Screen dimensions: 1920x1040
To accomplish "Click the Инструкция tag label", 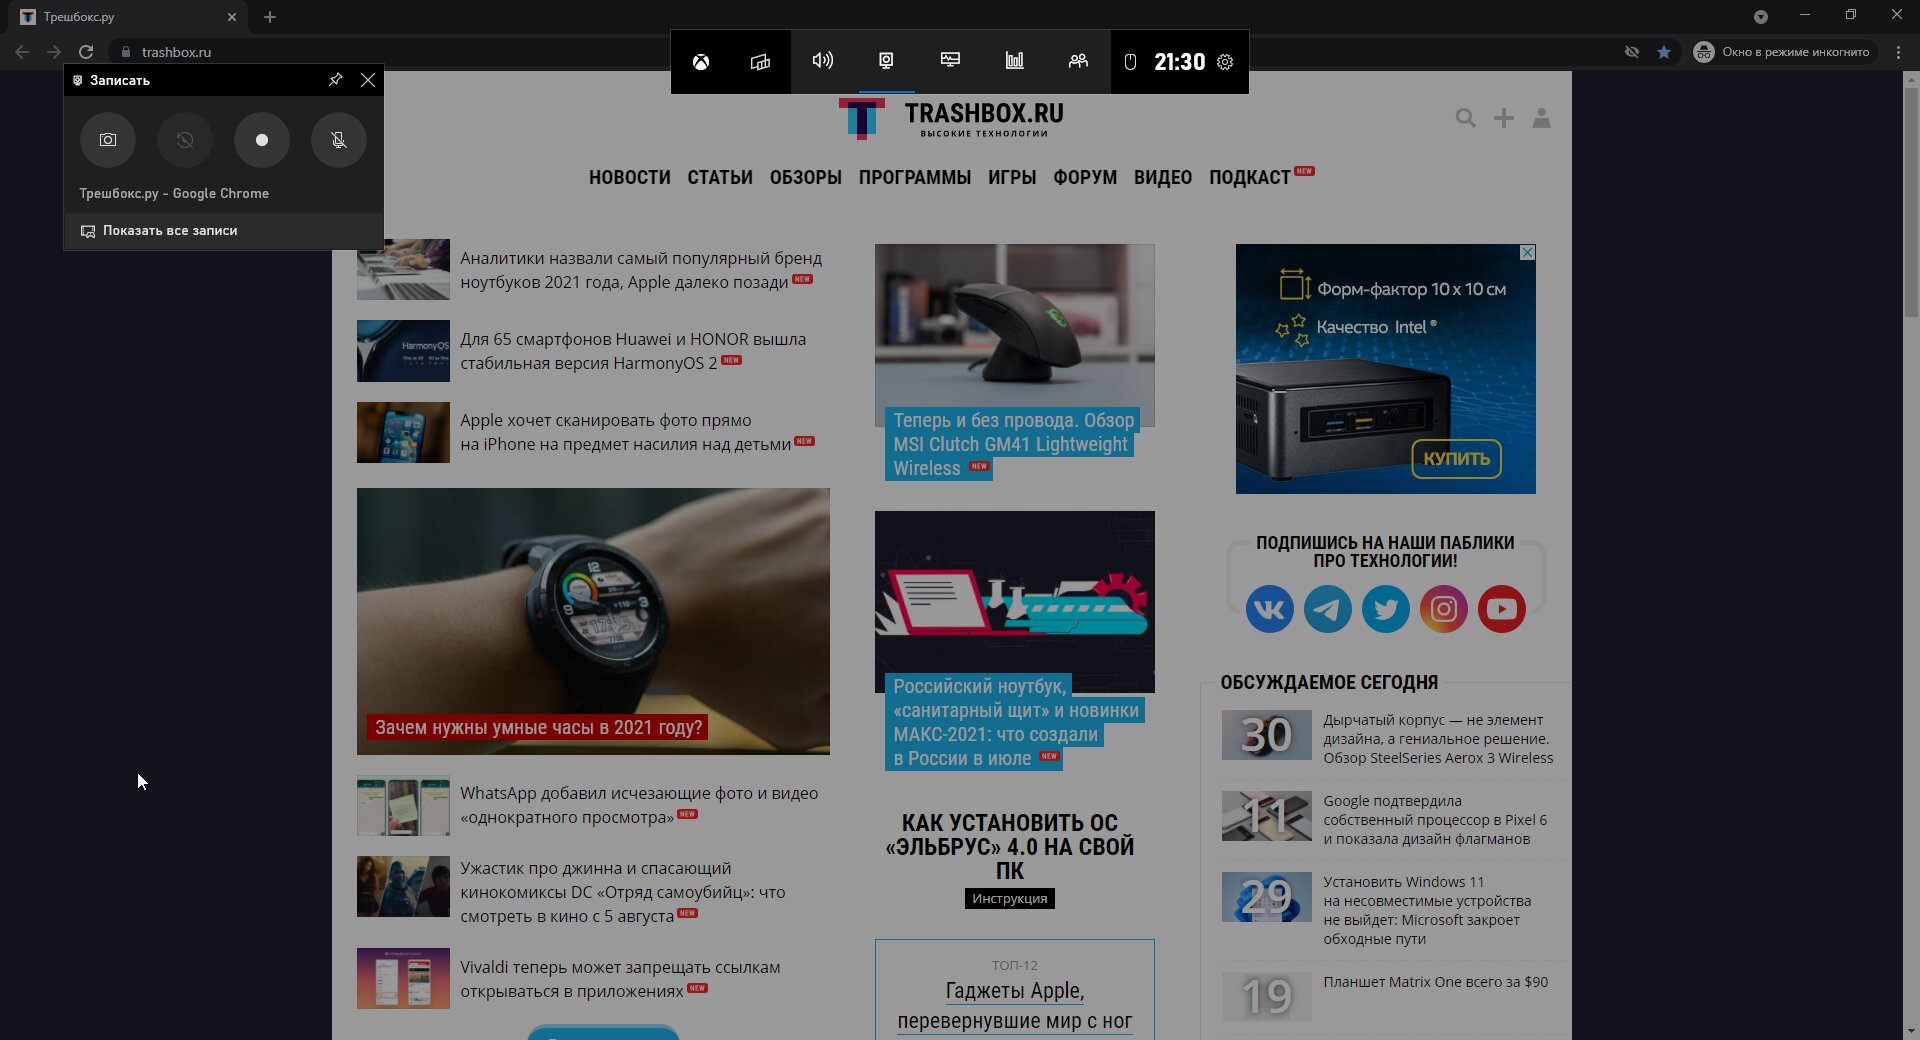I will pos(1010,899).
